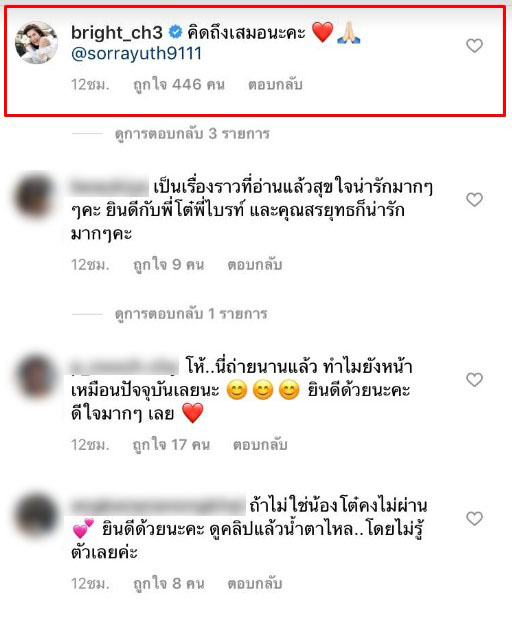The image size is (512, 617).
Task: Like the comment praising the sweet story
Action: [474, 200]
